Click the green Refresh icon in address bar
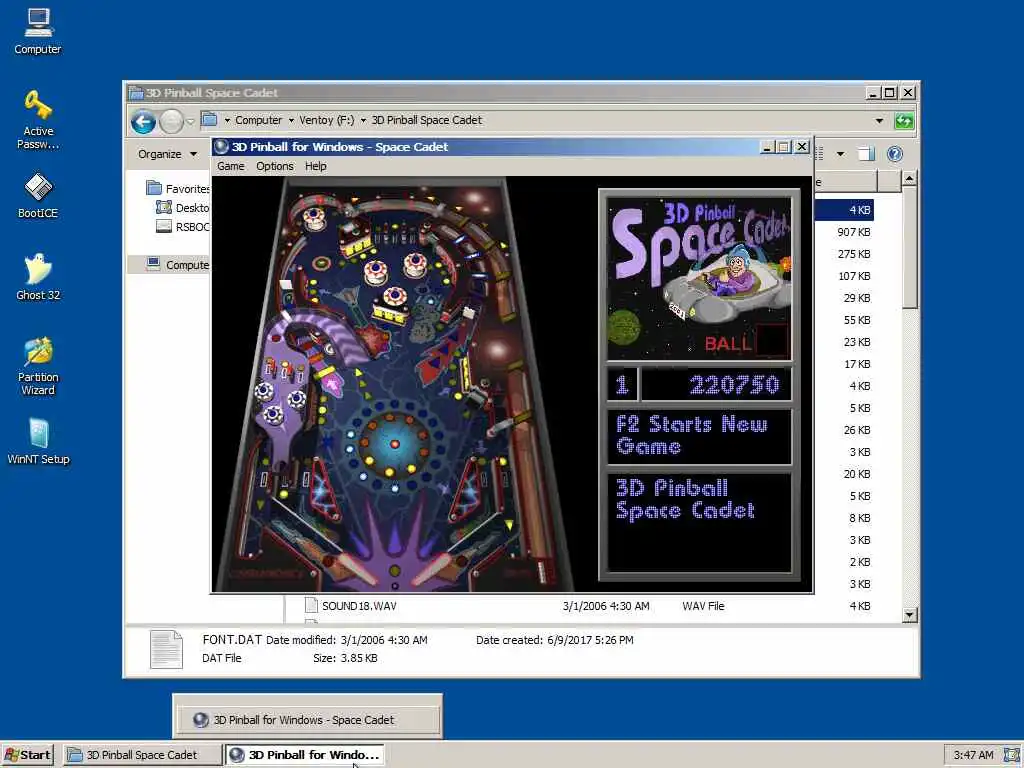 coord(904,121)
